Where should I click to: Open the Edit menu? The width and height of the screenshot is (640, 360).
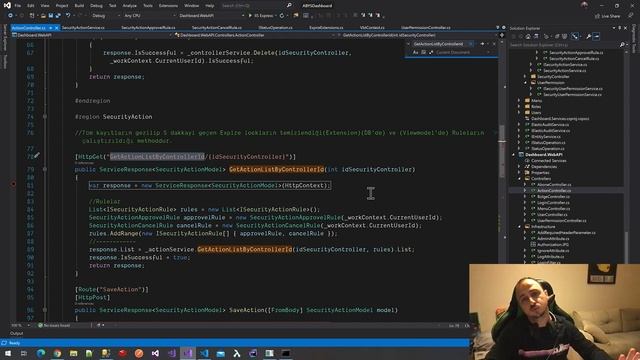(31, 6)
